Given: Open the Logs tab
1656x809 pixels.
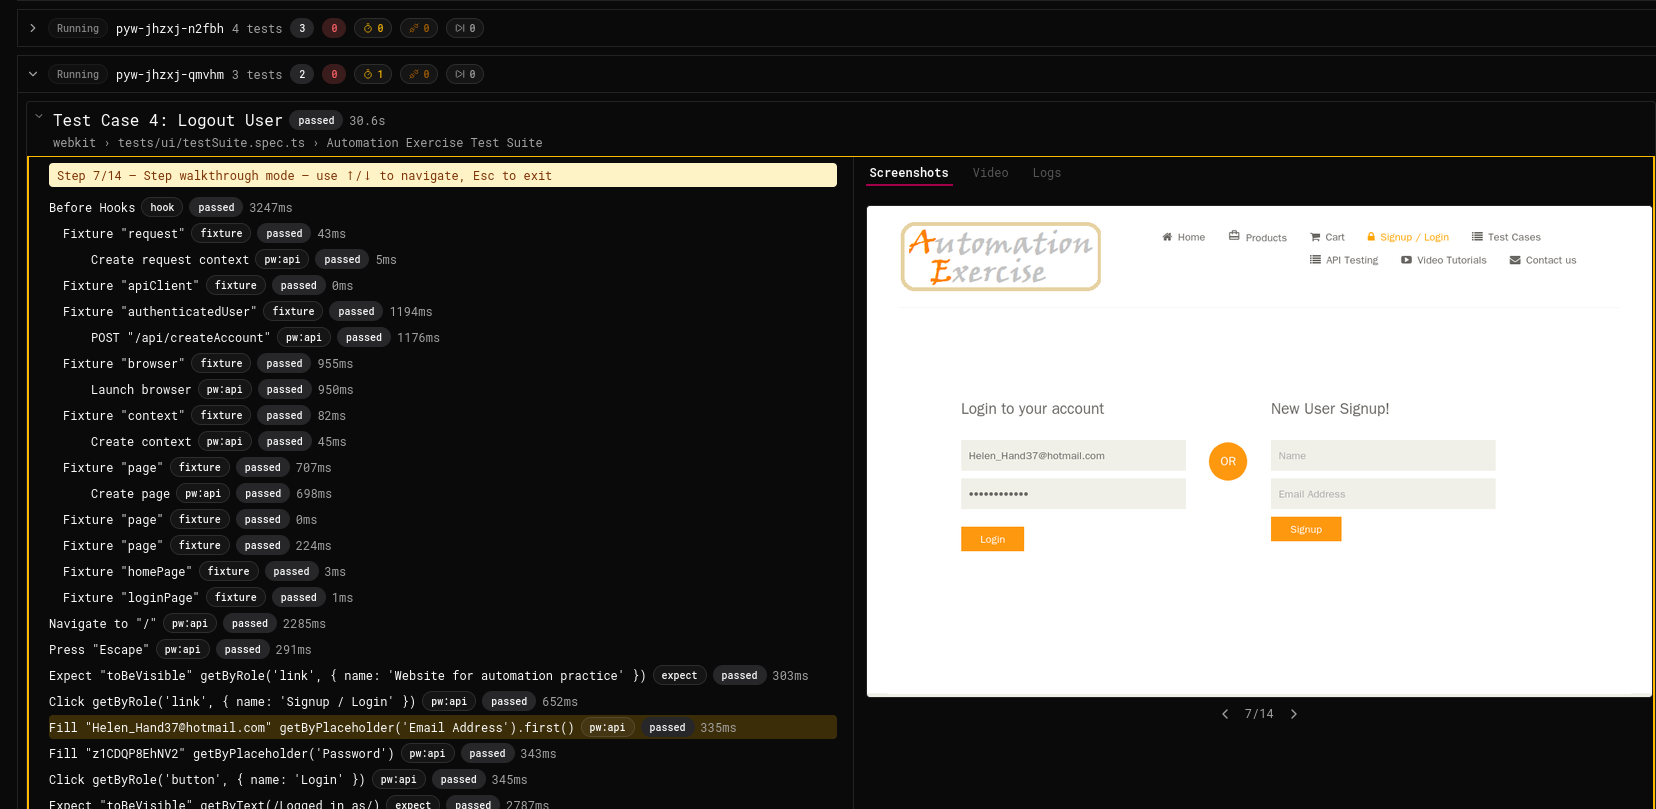Looking at the screenshot, I should pos(1047,173).
